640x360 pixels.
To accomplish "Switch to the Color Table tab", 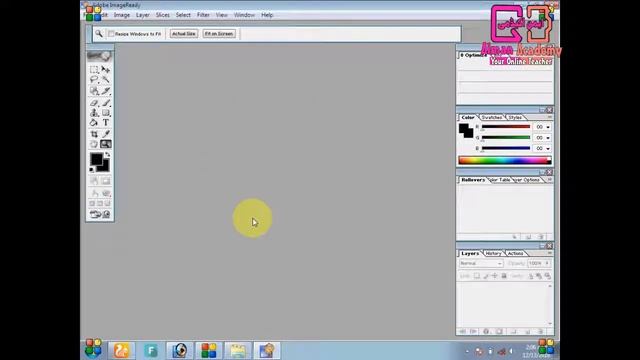I will coord(500,180).
